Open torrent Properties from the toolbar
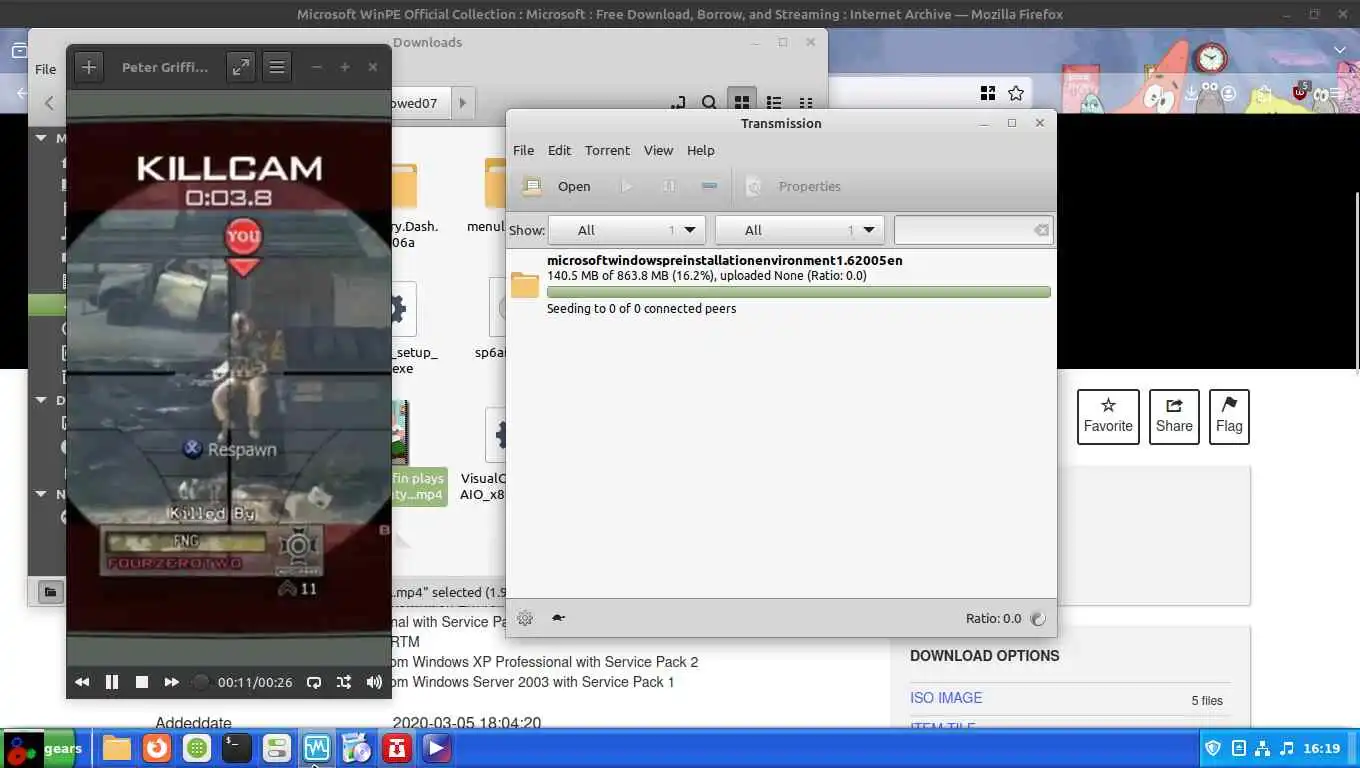Screen dimensions: 1360x768 794,186
